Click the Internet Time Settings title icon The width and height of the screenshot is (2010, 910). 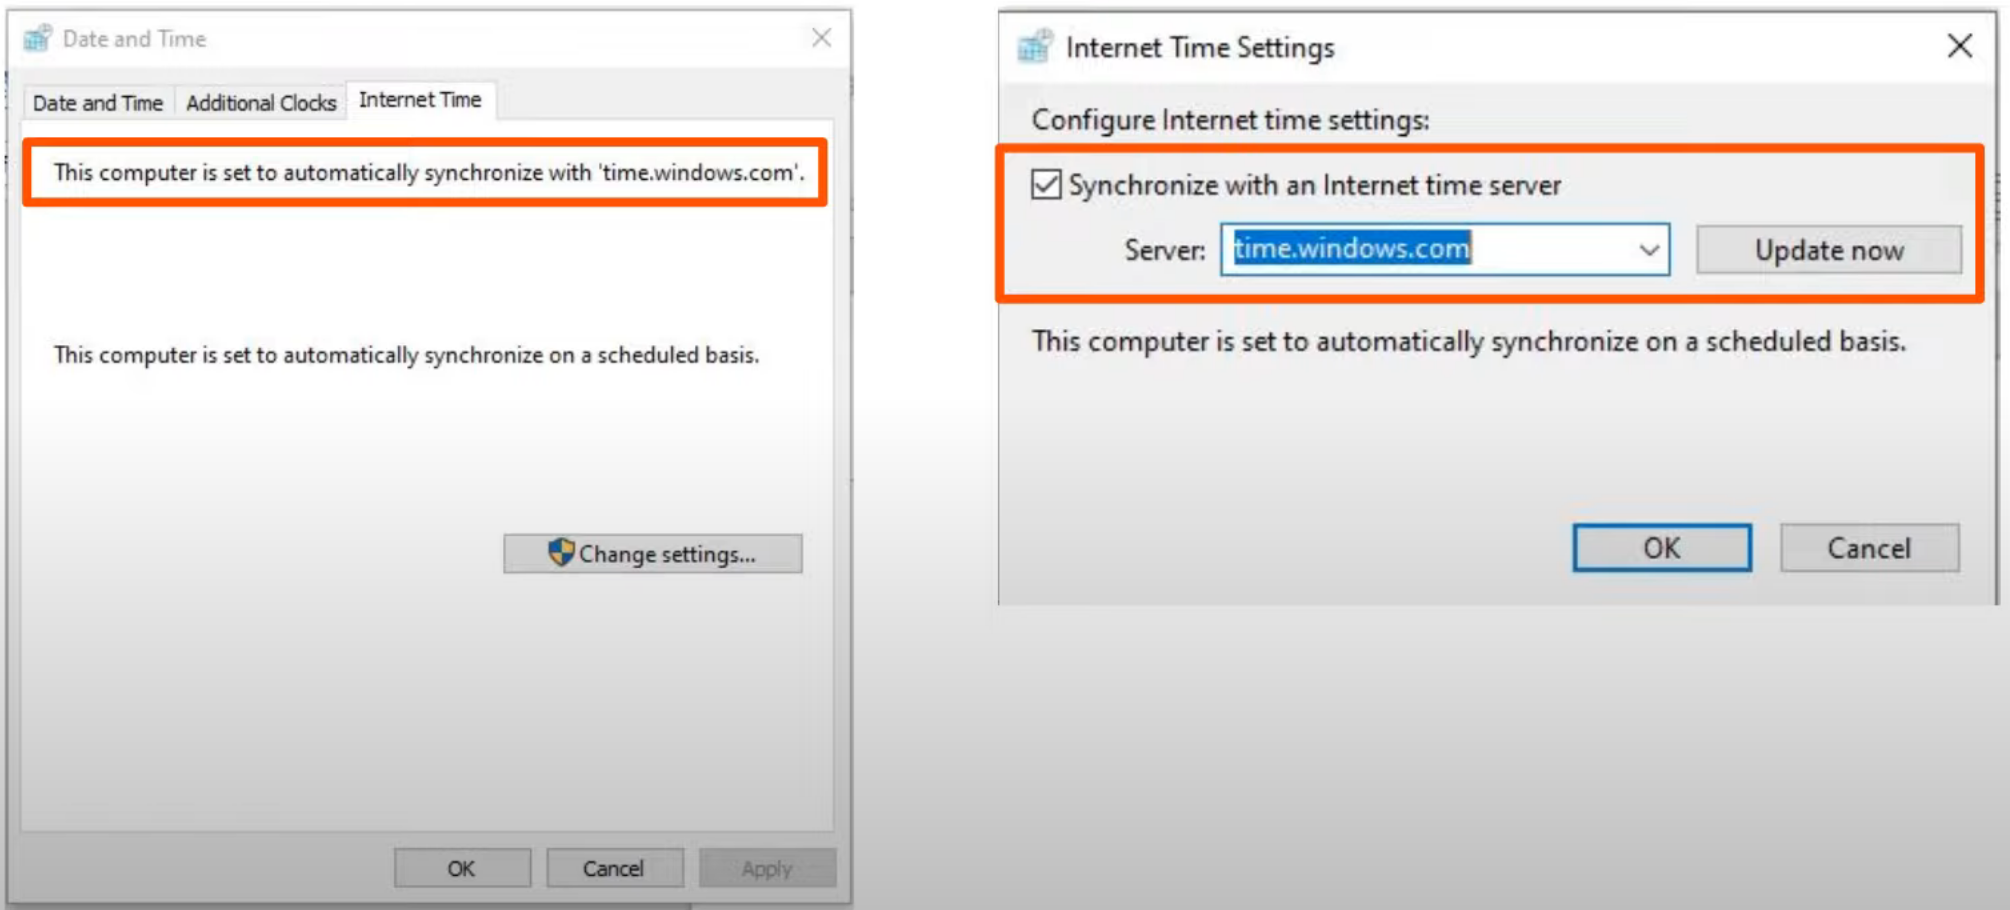click(1035, 47)
